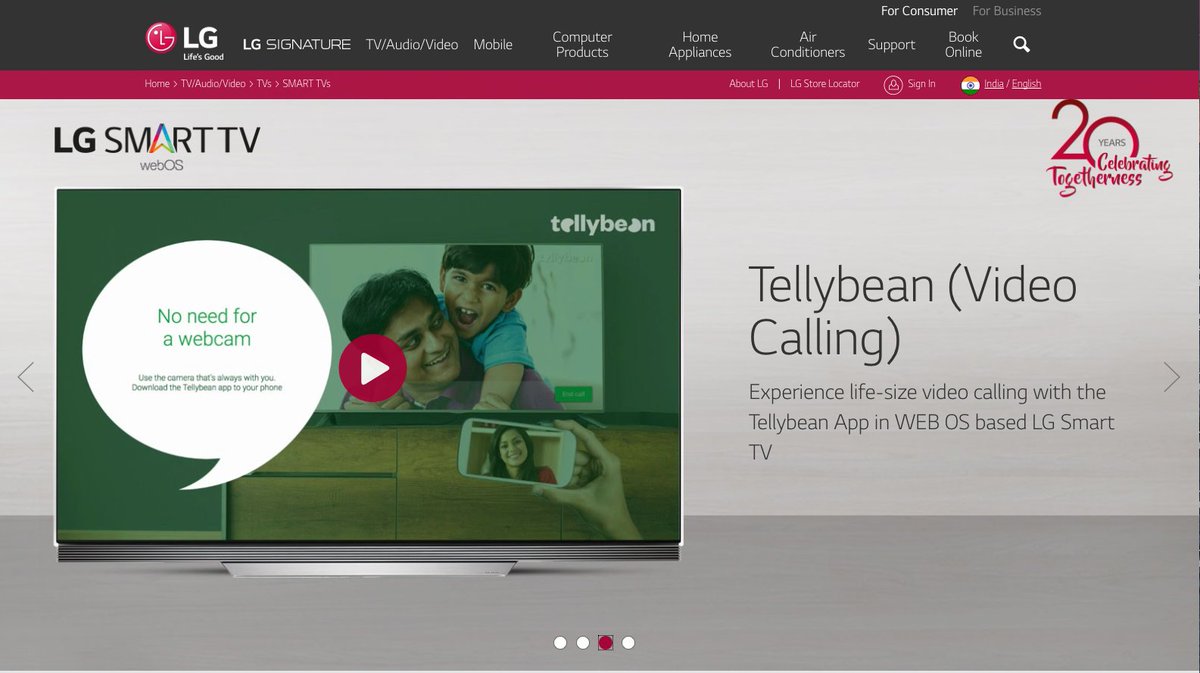Click the 20 Years Celebrating Togetherness logo

[x=1109, y=148]
